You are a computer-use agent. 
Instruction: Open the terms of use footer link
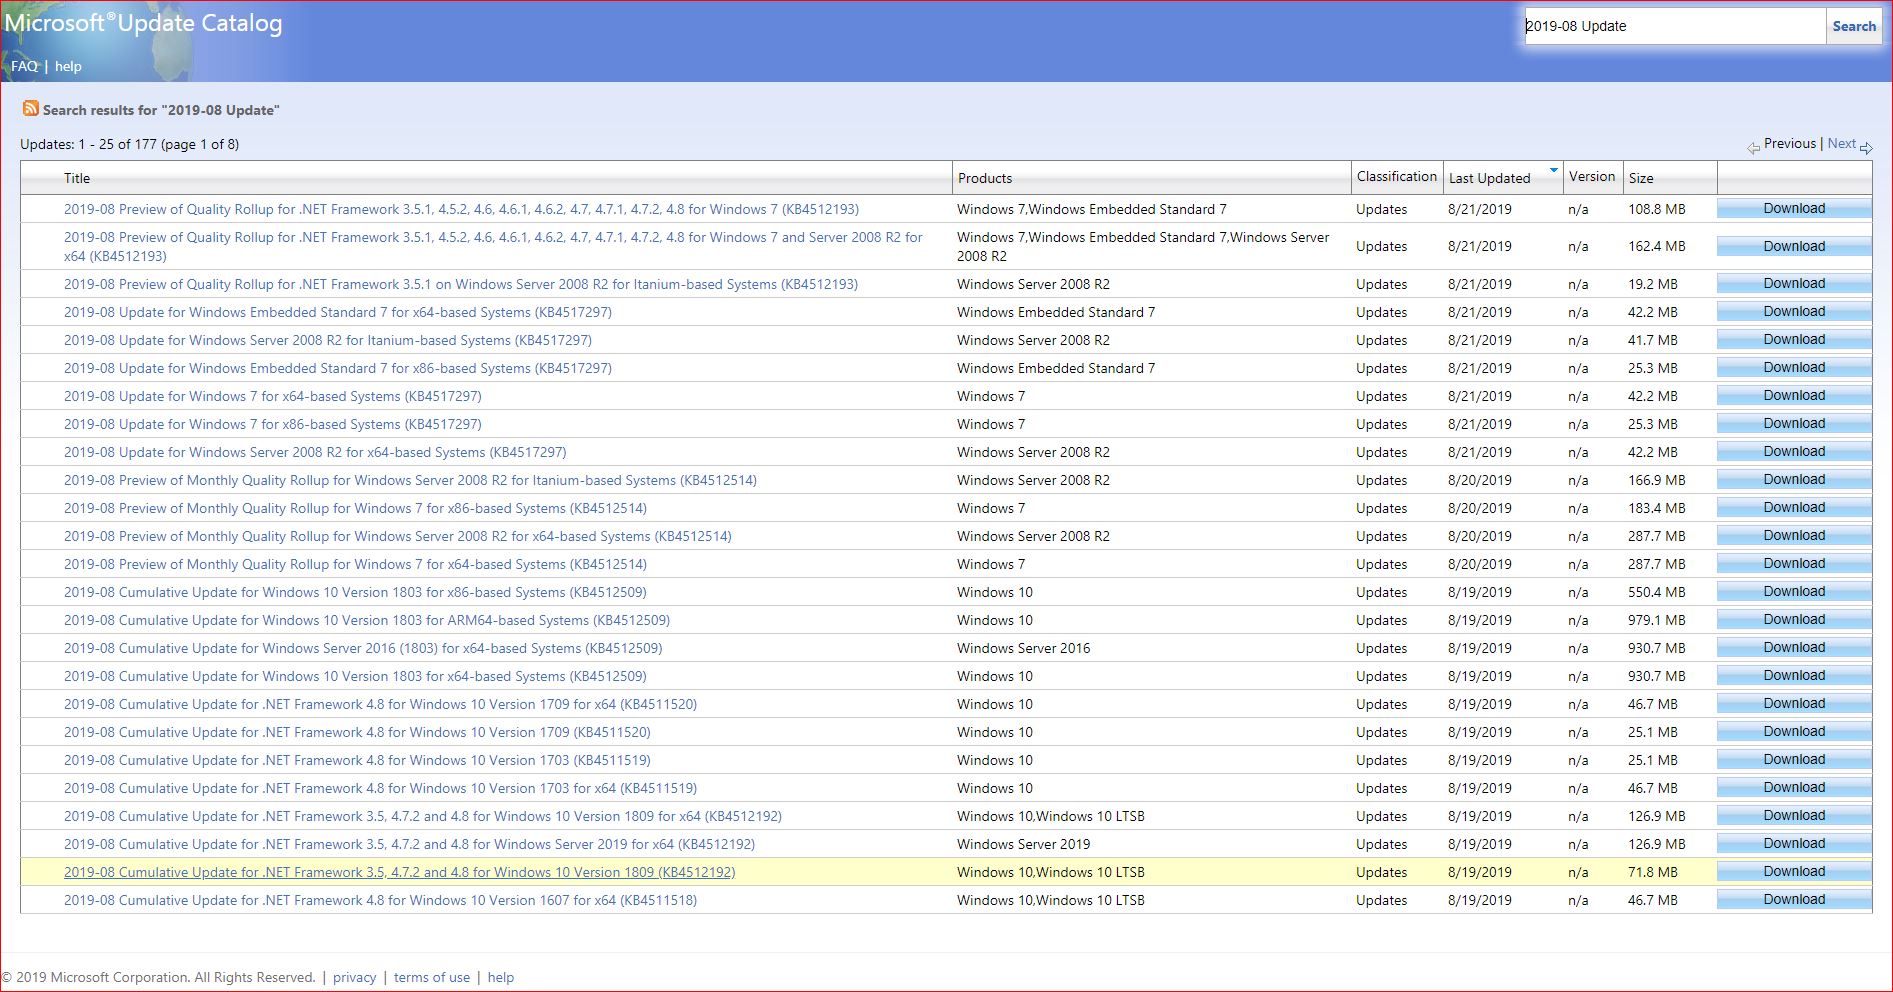(x=432, y=977)
